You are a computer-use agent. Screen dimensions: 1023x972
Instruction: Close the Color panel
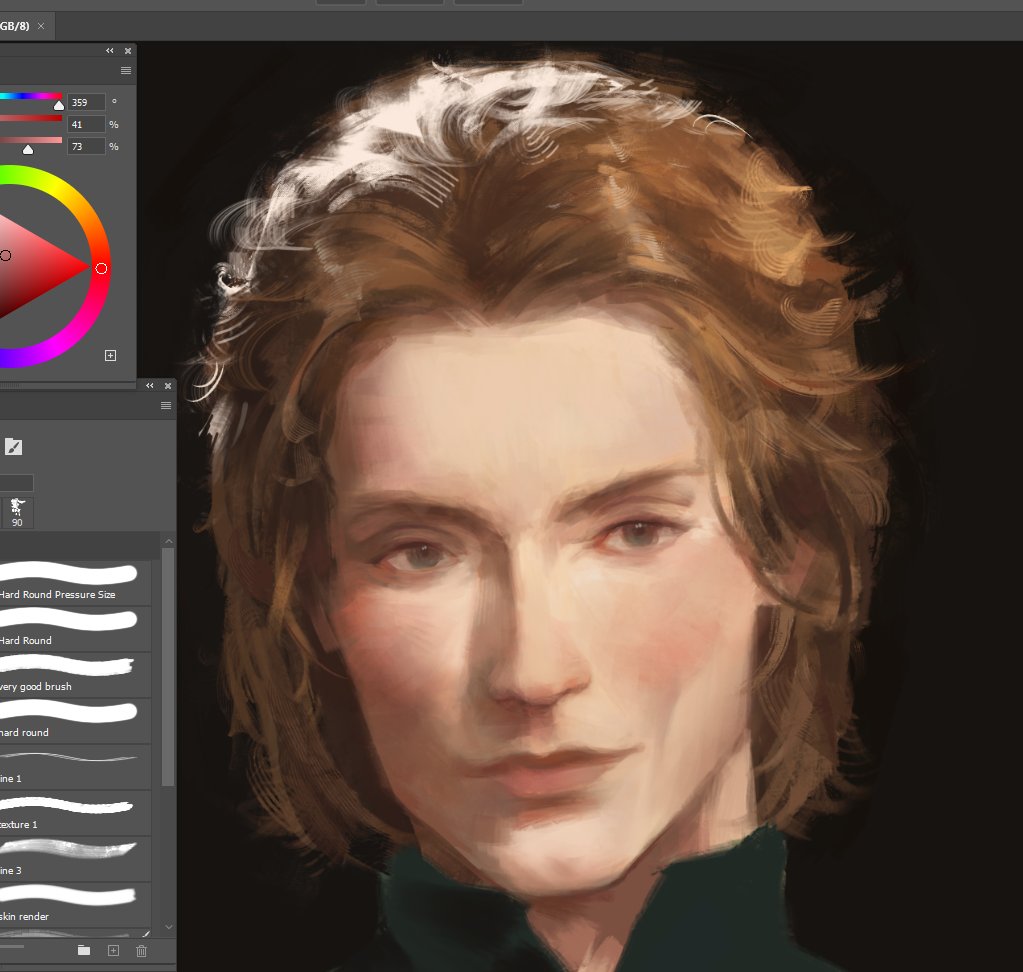pyautogui.click(x=128, y=51)
